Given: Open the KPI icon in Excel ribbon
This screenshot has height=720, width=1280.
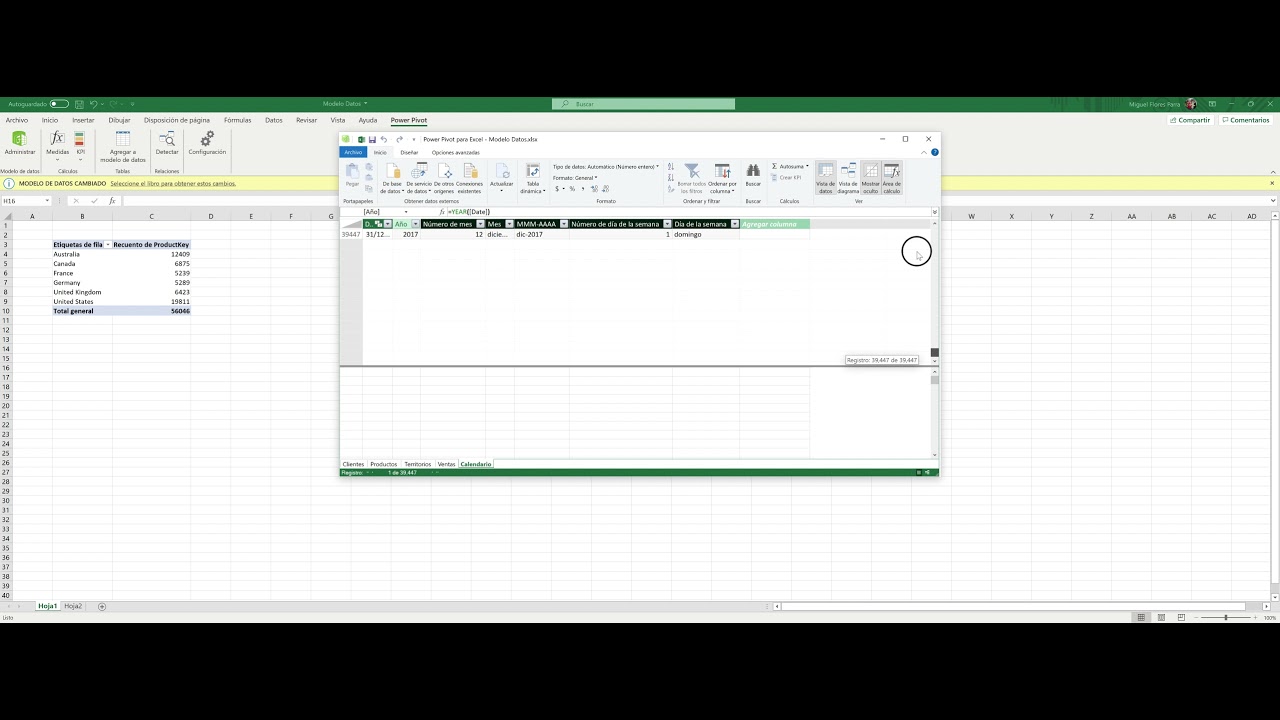Looking at the screenshot, I should (80, 140).
